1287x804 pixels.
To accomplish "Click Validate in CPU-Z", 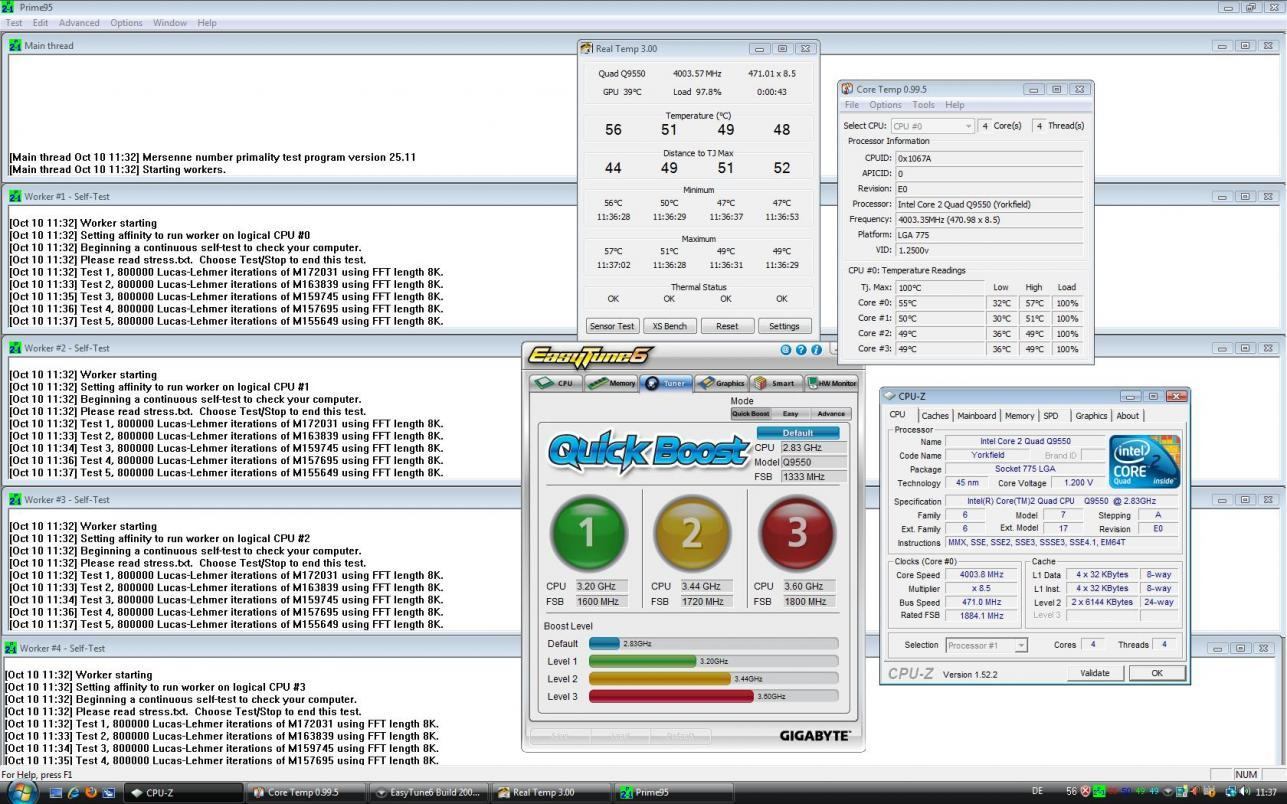I will pos(1094,673).
